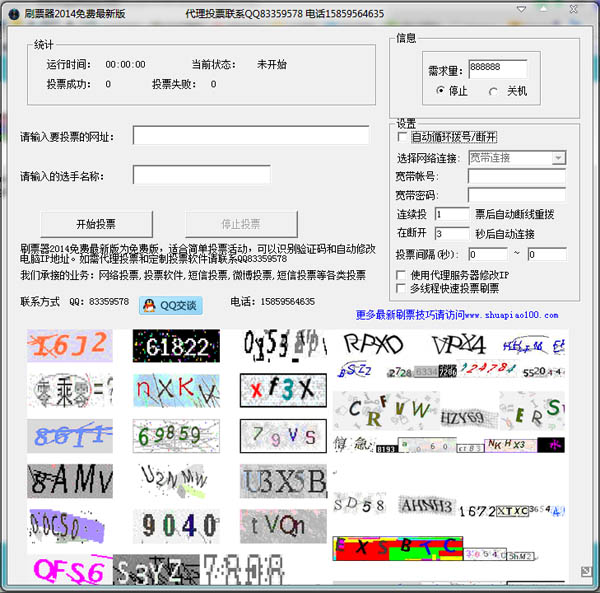Enable the 自动循环拨号/断开 checkbox
The image size is (600, 593).
pos(403,137)
